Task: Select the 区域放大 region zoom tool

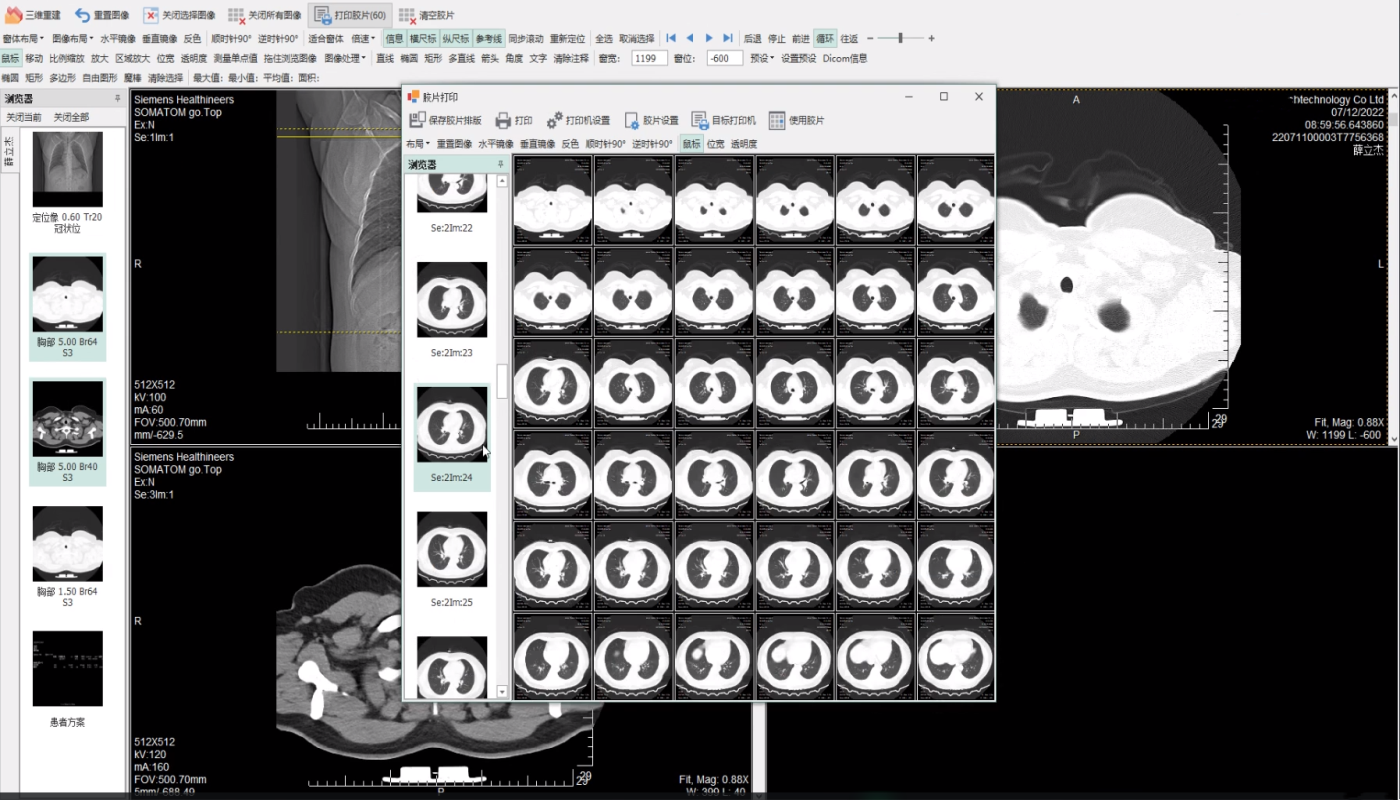Action: point(132,58)
